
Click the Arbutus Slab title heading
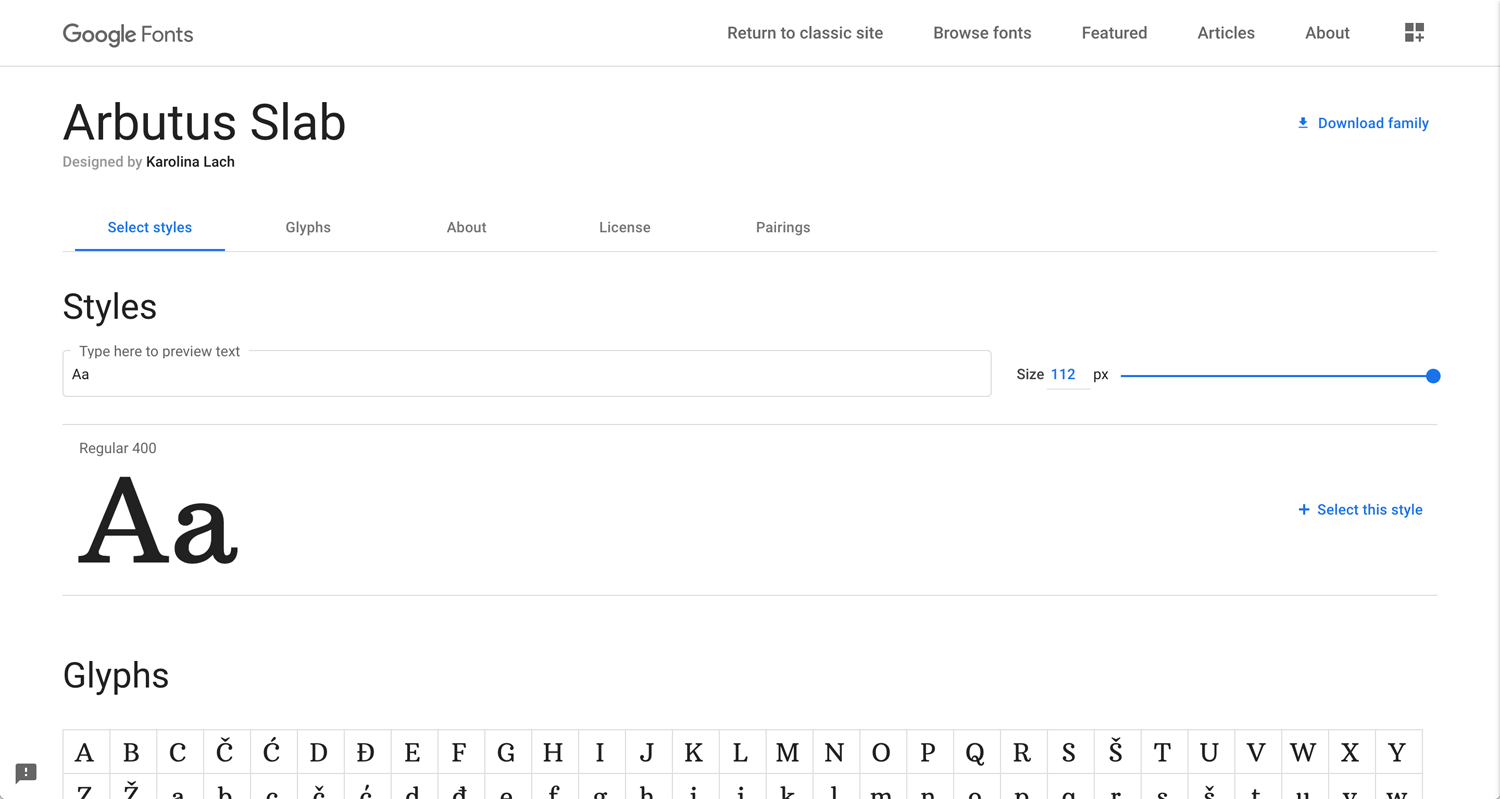click(204, 123)
